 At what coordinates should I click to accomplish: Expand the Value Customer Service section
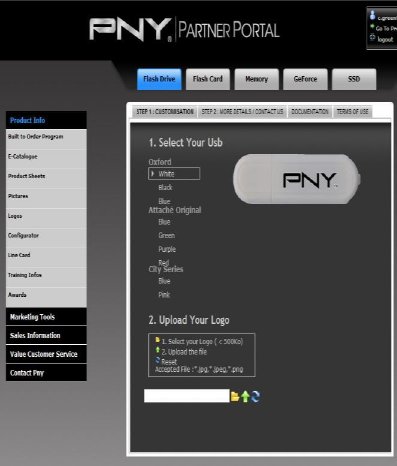[x=46, y=354]
